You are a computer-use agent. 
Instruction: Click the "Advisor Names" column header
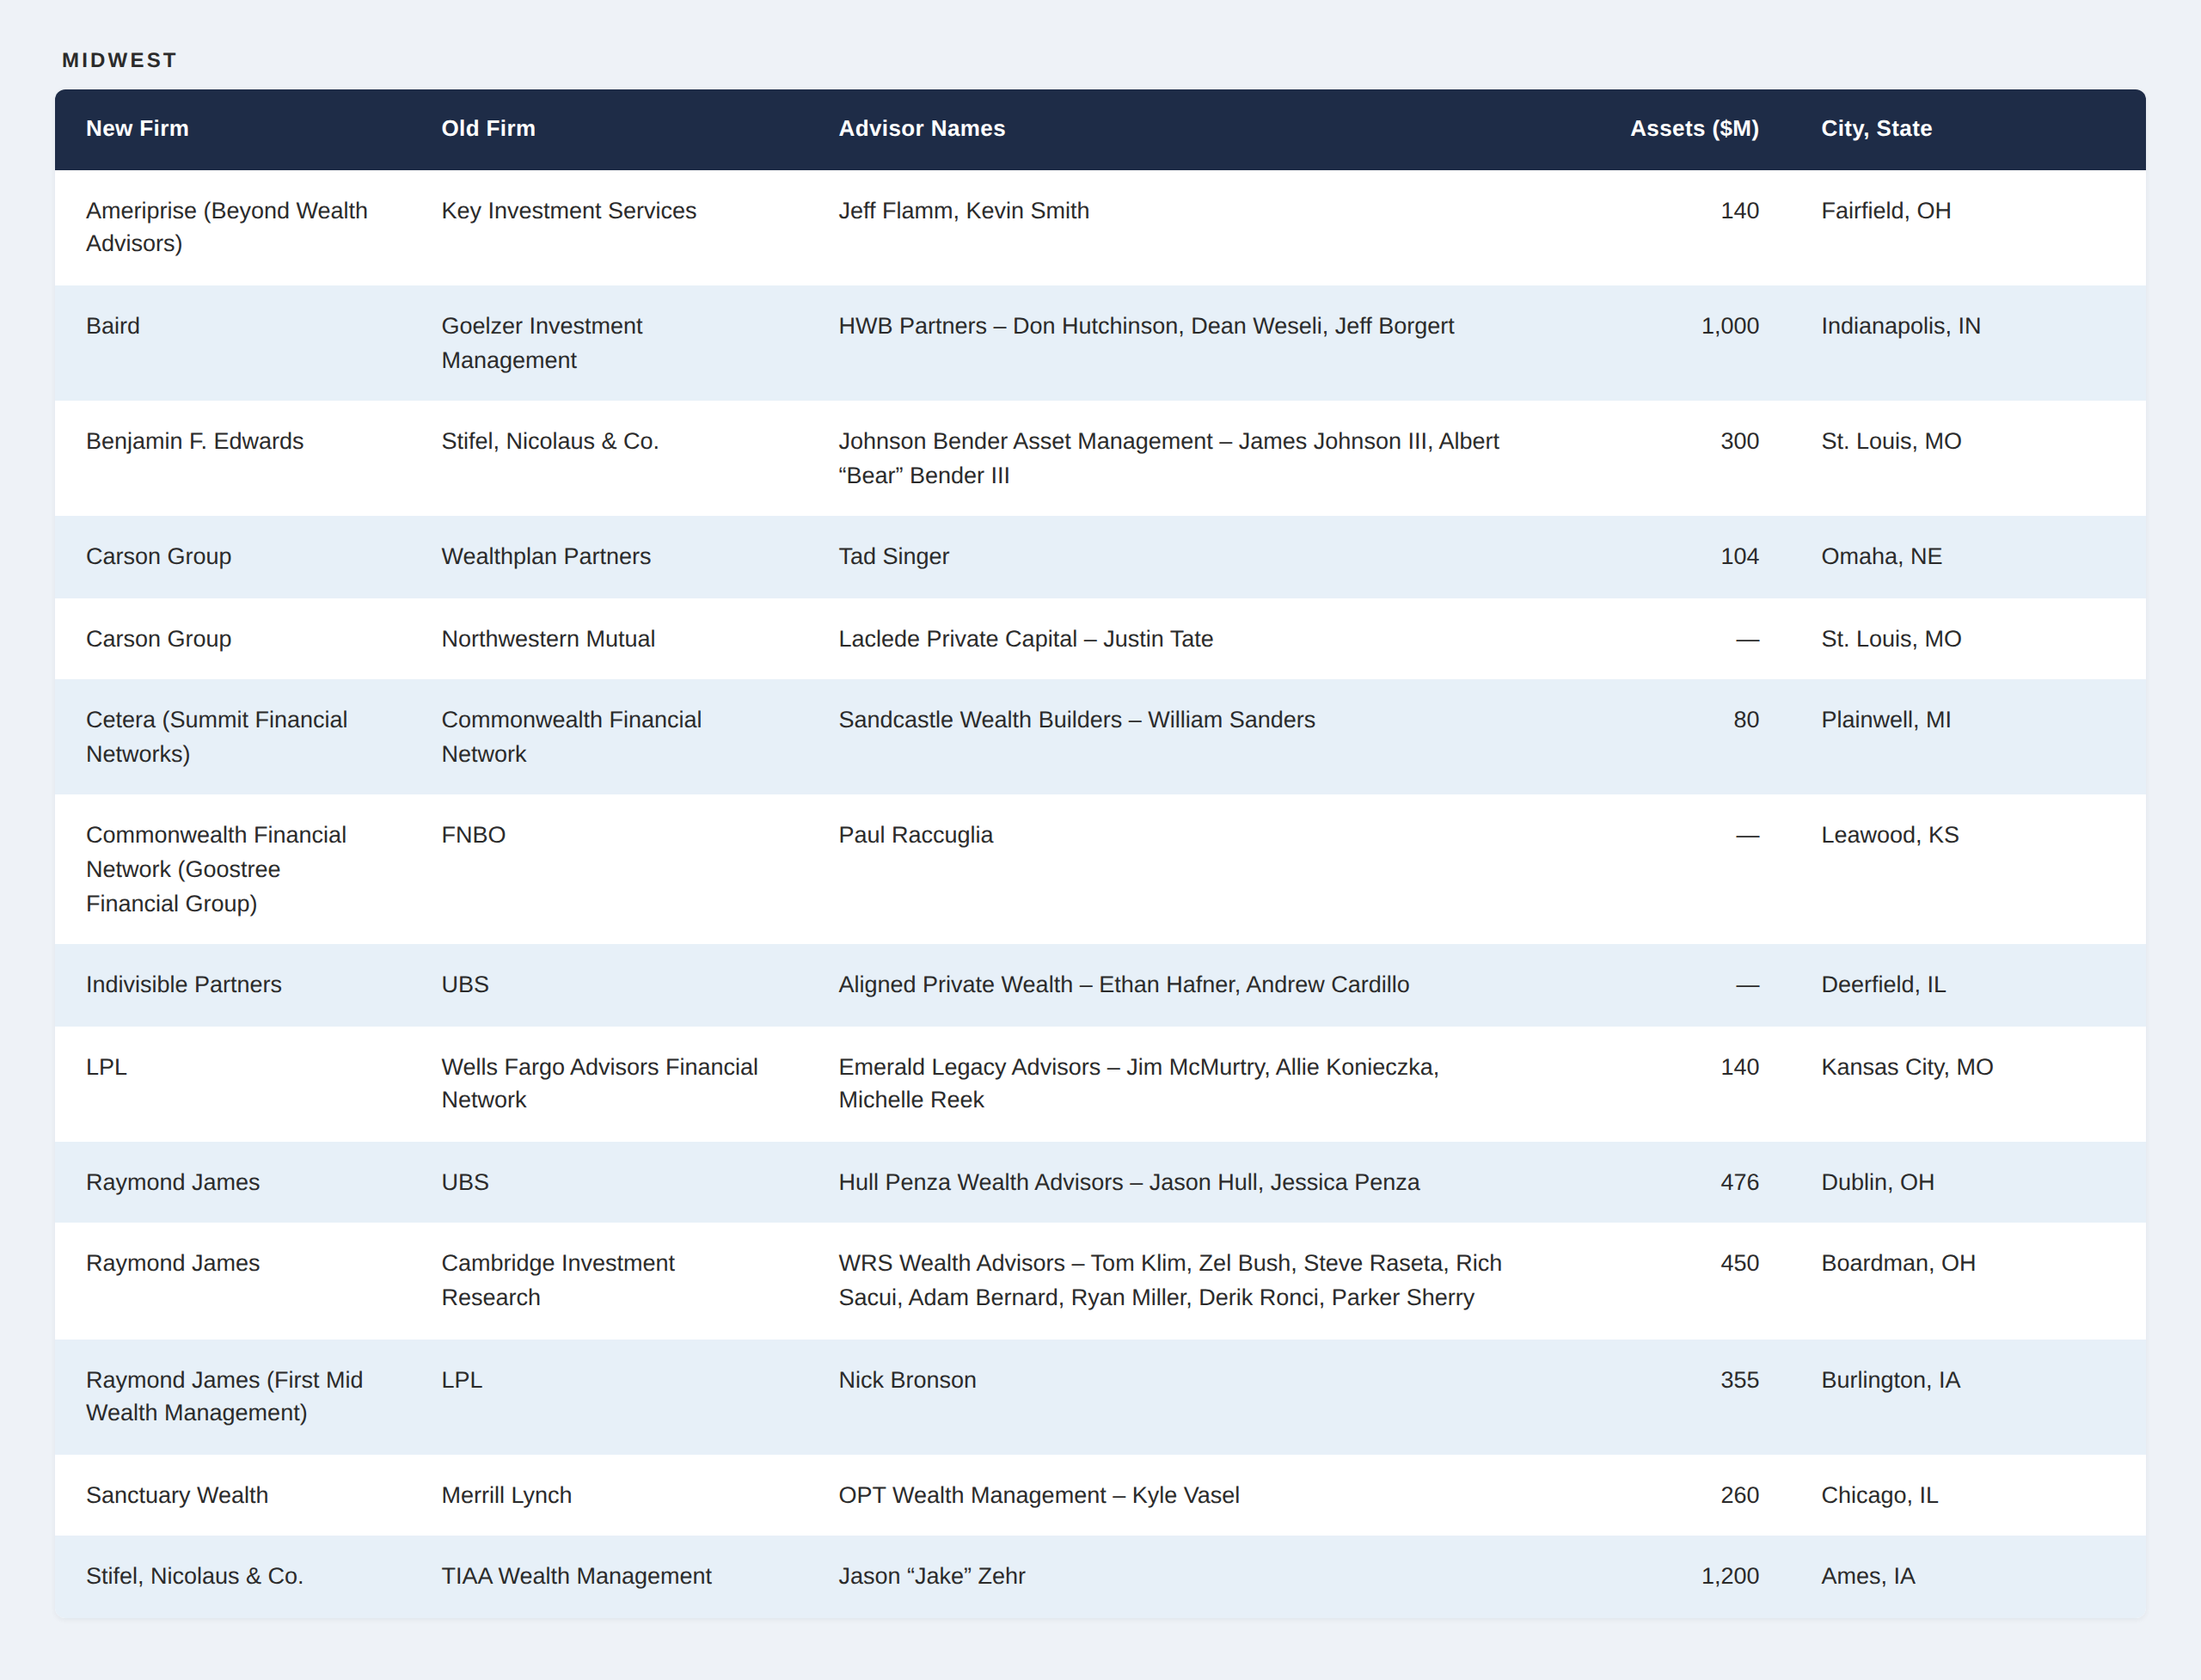click(x=922, y=129)
